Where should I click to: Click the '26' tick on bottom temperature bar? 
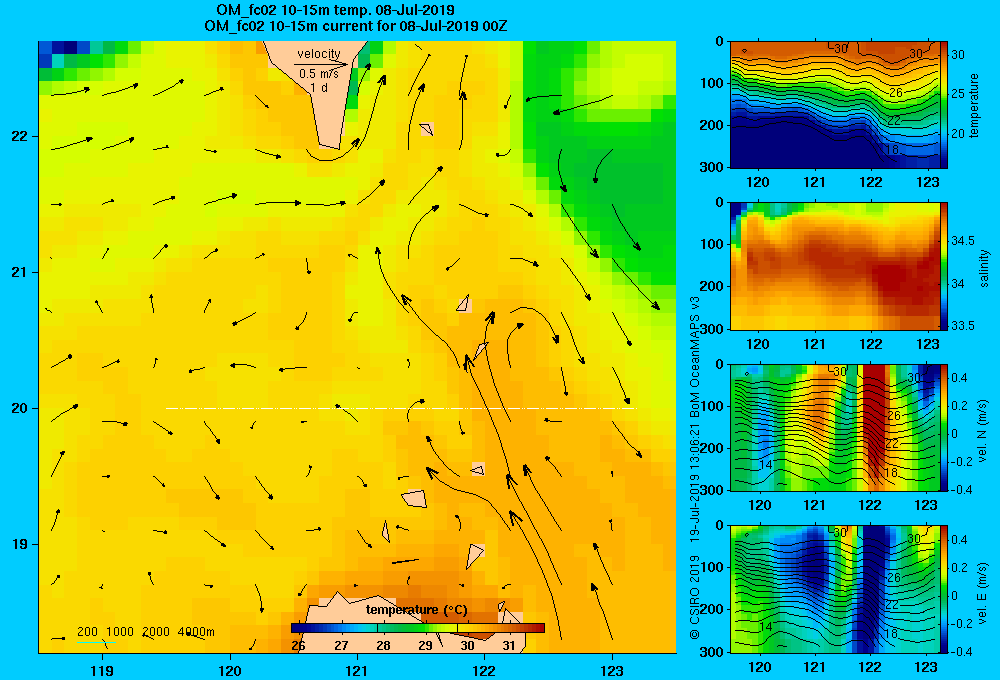point(298,646)
